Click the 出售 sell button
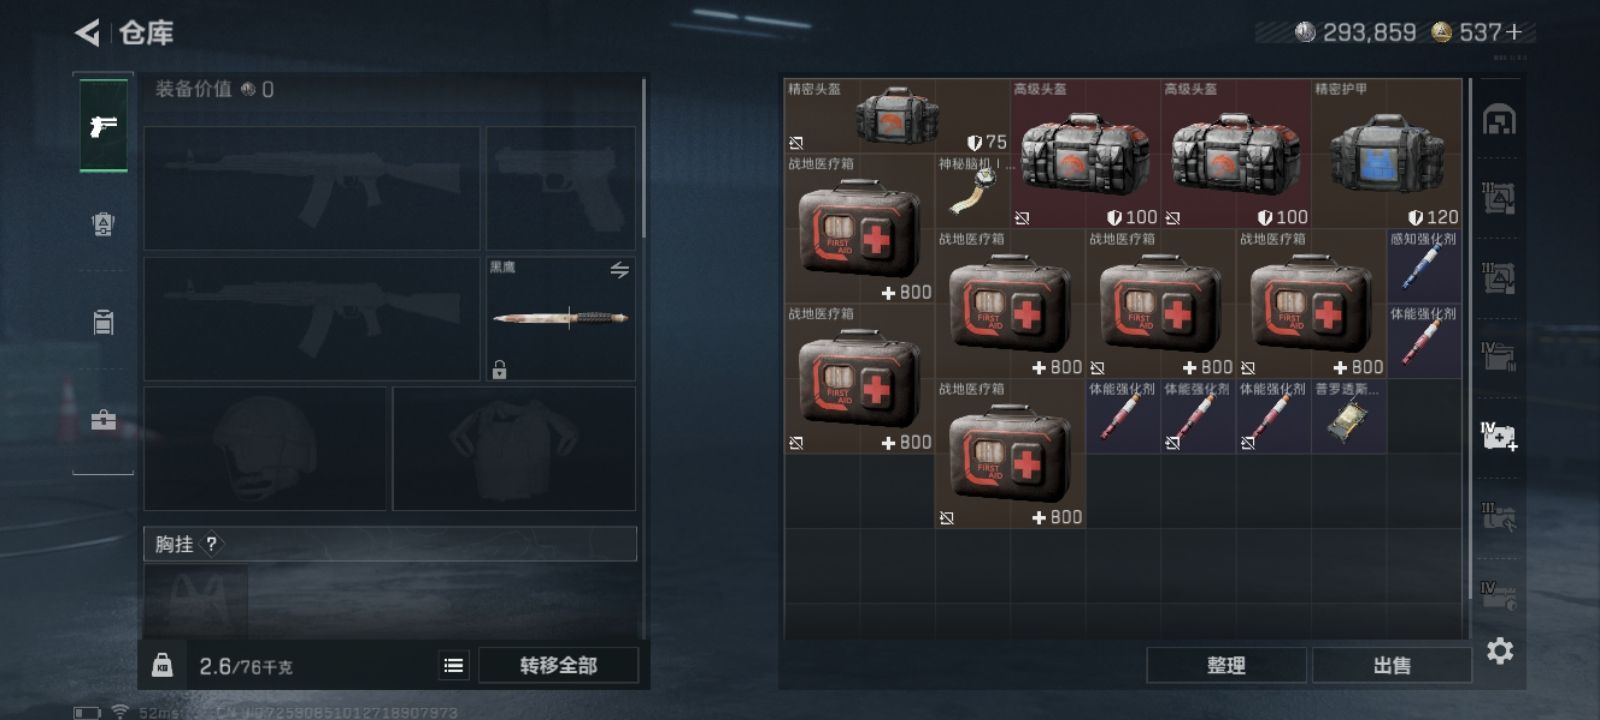 (x=1391, y=665)
